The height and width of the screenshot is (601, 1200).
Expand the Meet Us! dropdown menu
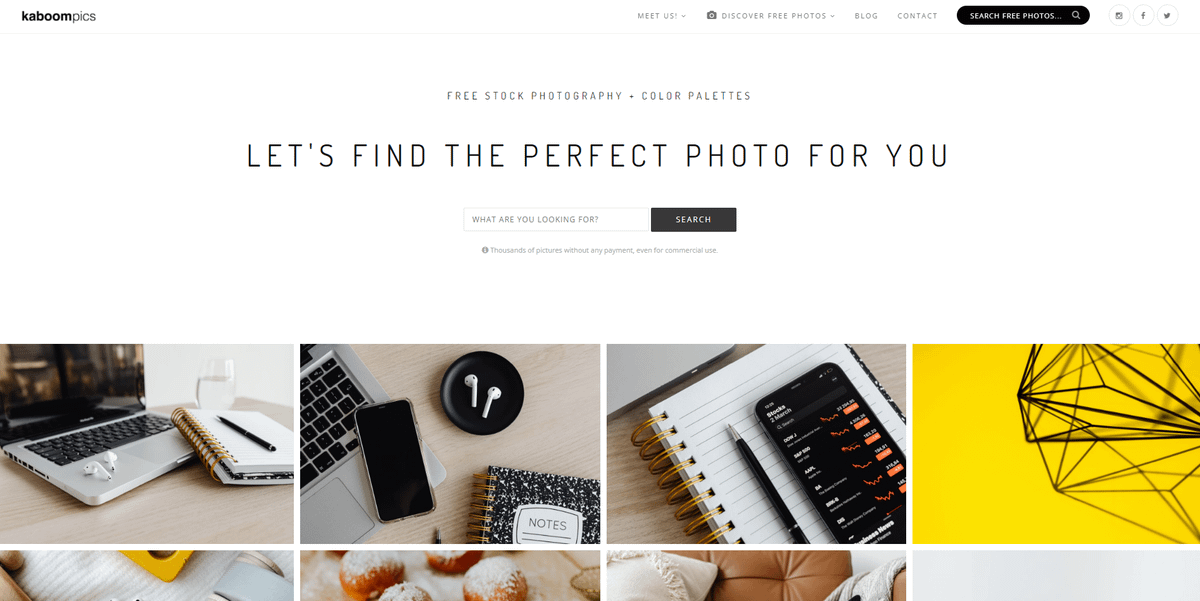662,16
